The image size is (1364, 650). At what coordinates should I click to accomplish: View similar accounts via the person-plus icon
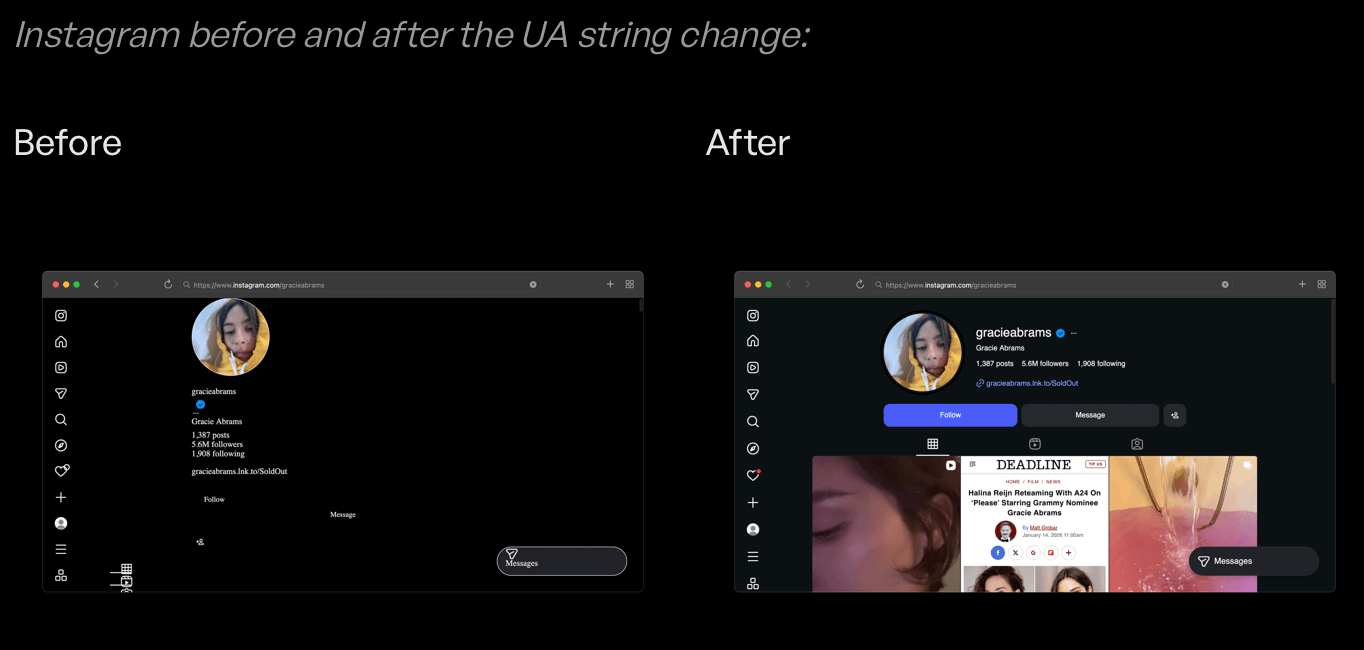1174,415
